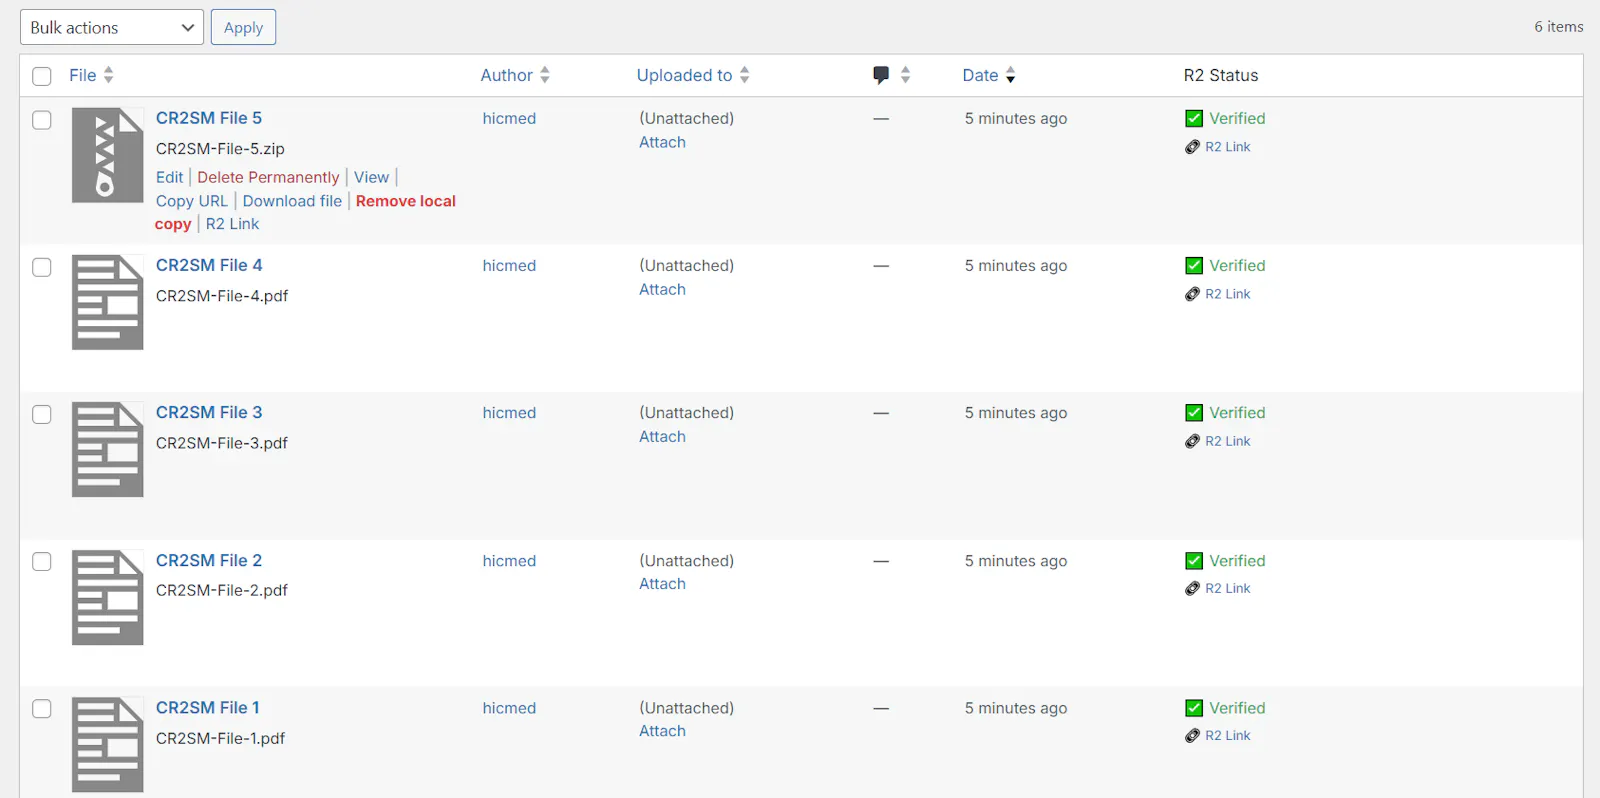Screen dimensions: 1600x798
Task: Open the CR2SM File 3 document thumbnail icon
Action: 107,449
